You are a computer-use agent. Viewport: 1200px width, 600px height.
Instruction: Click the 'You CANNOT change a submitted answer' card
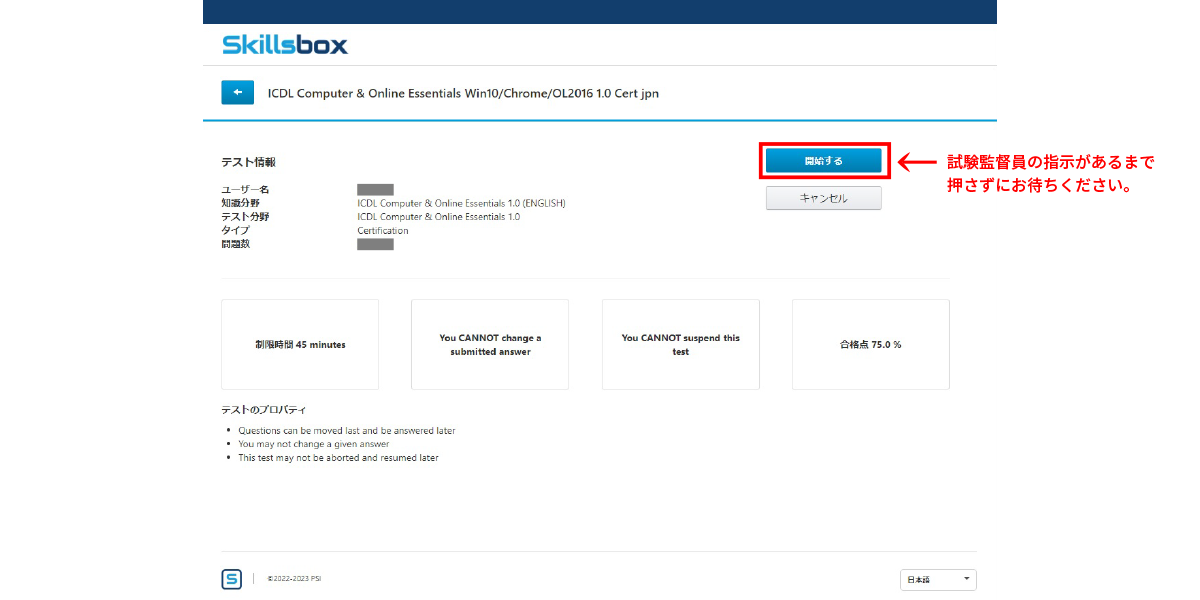(x=490, y=344)
